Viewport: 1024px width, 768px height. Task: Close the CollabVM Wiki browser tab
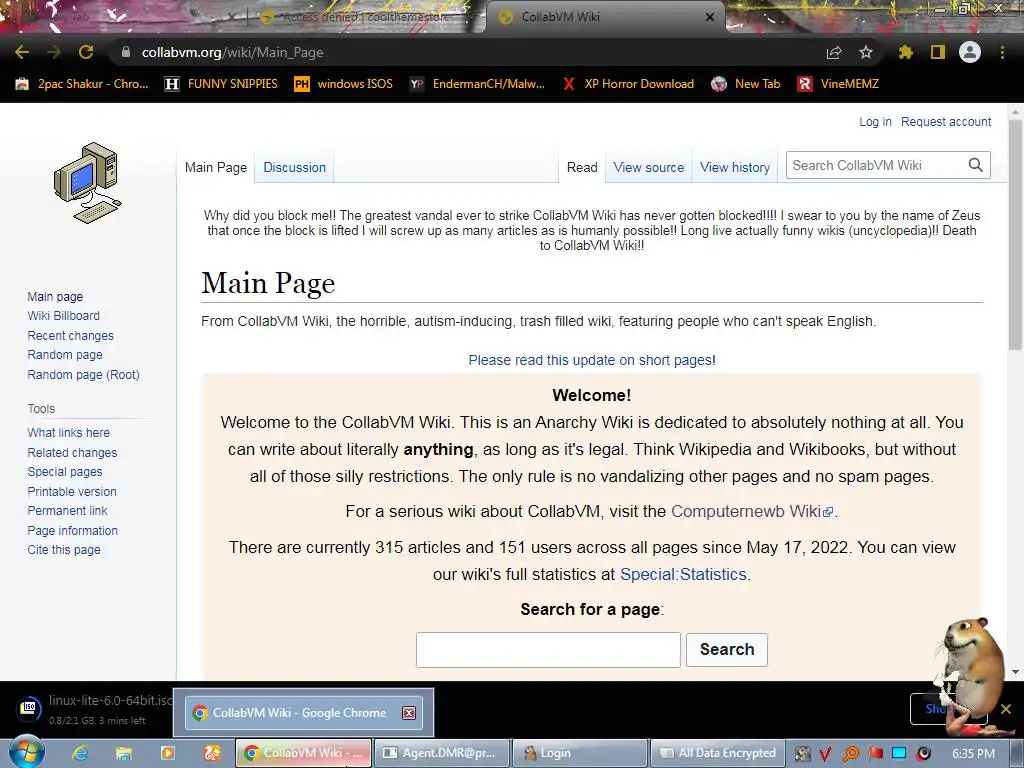pos(710,17)
